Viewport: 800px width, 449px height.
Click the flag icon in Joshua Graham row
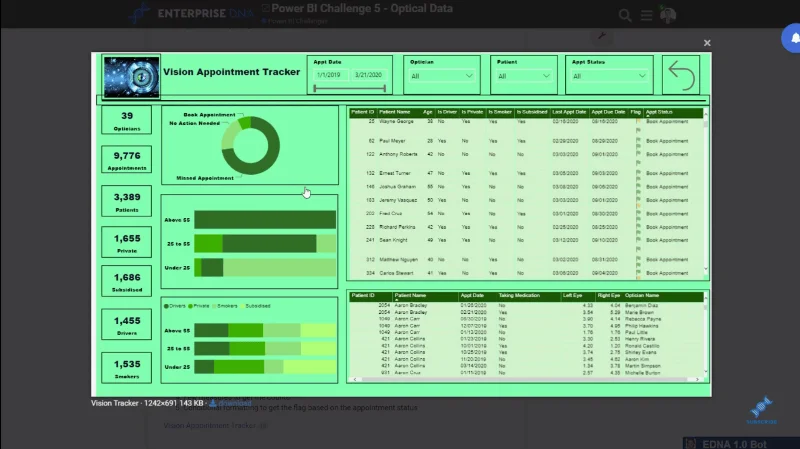coord(638,187)
